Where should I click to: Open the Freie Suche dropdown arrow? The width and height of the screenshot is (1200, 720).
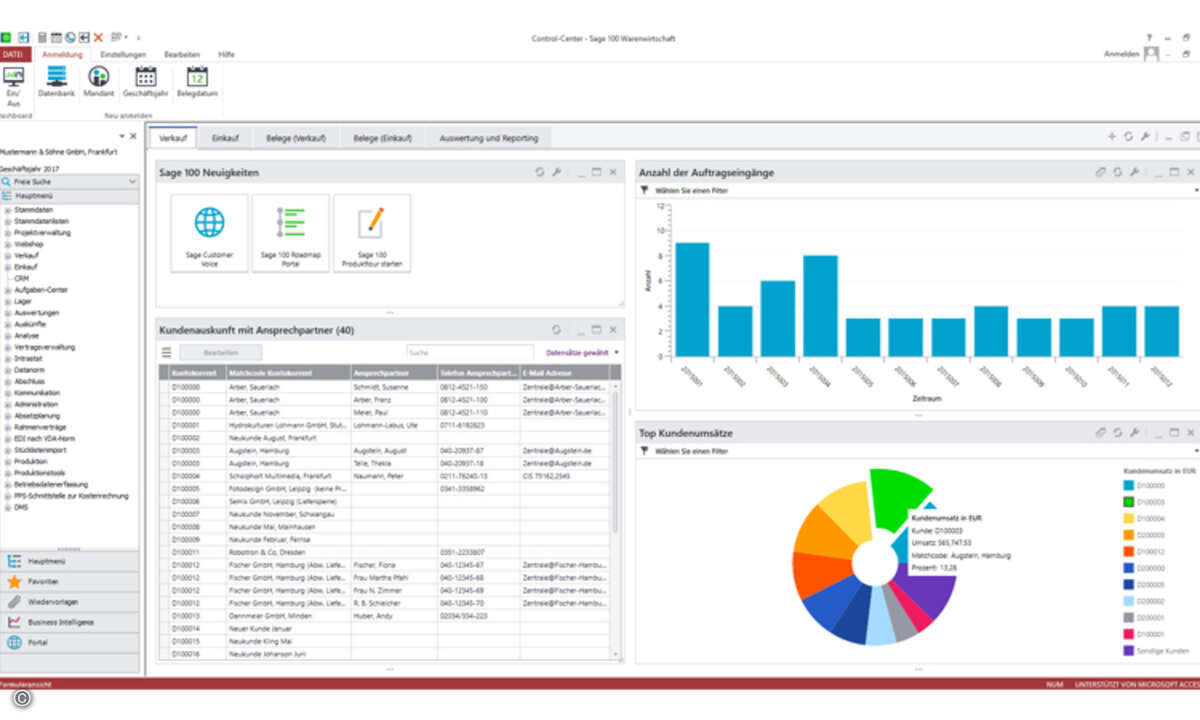coord(133,182)
